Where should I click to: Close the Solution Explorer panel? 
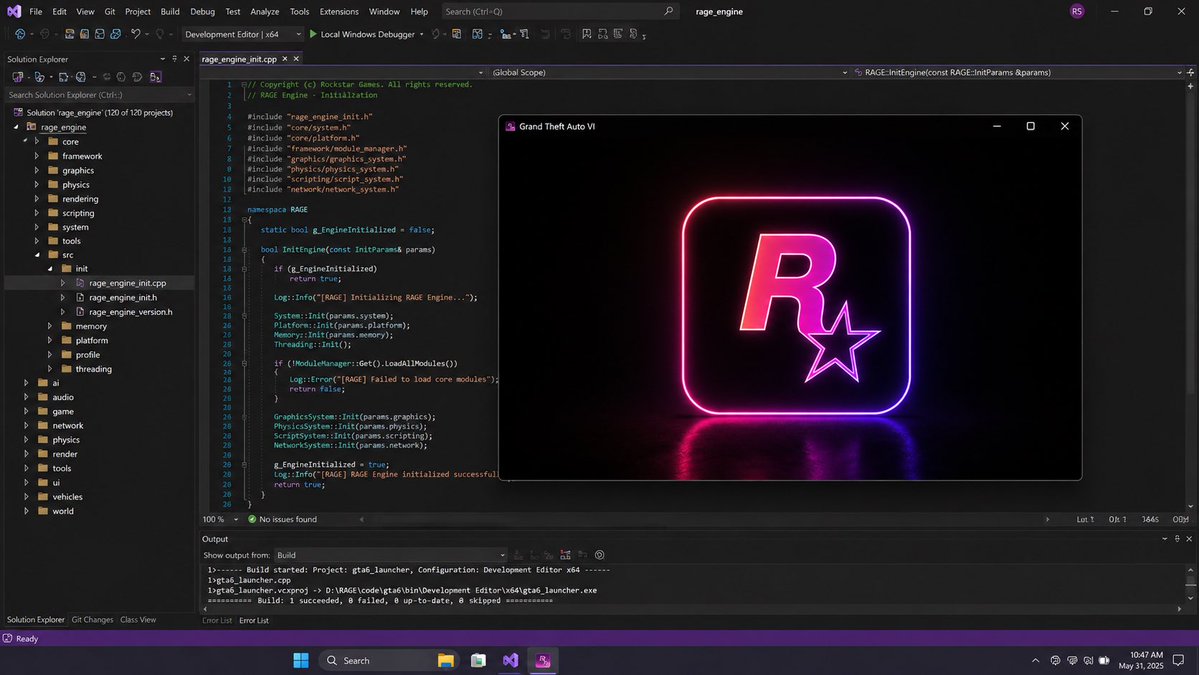point(186,59)
